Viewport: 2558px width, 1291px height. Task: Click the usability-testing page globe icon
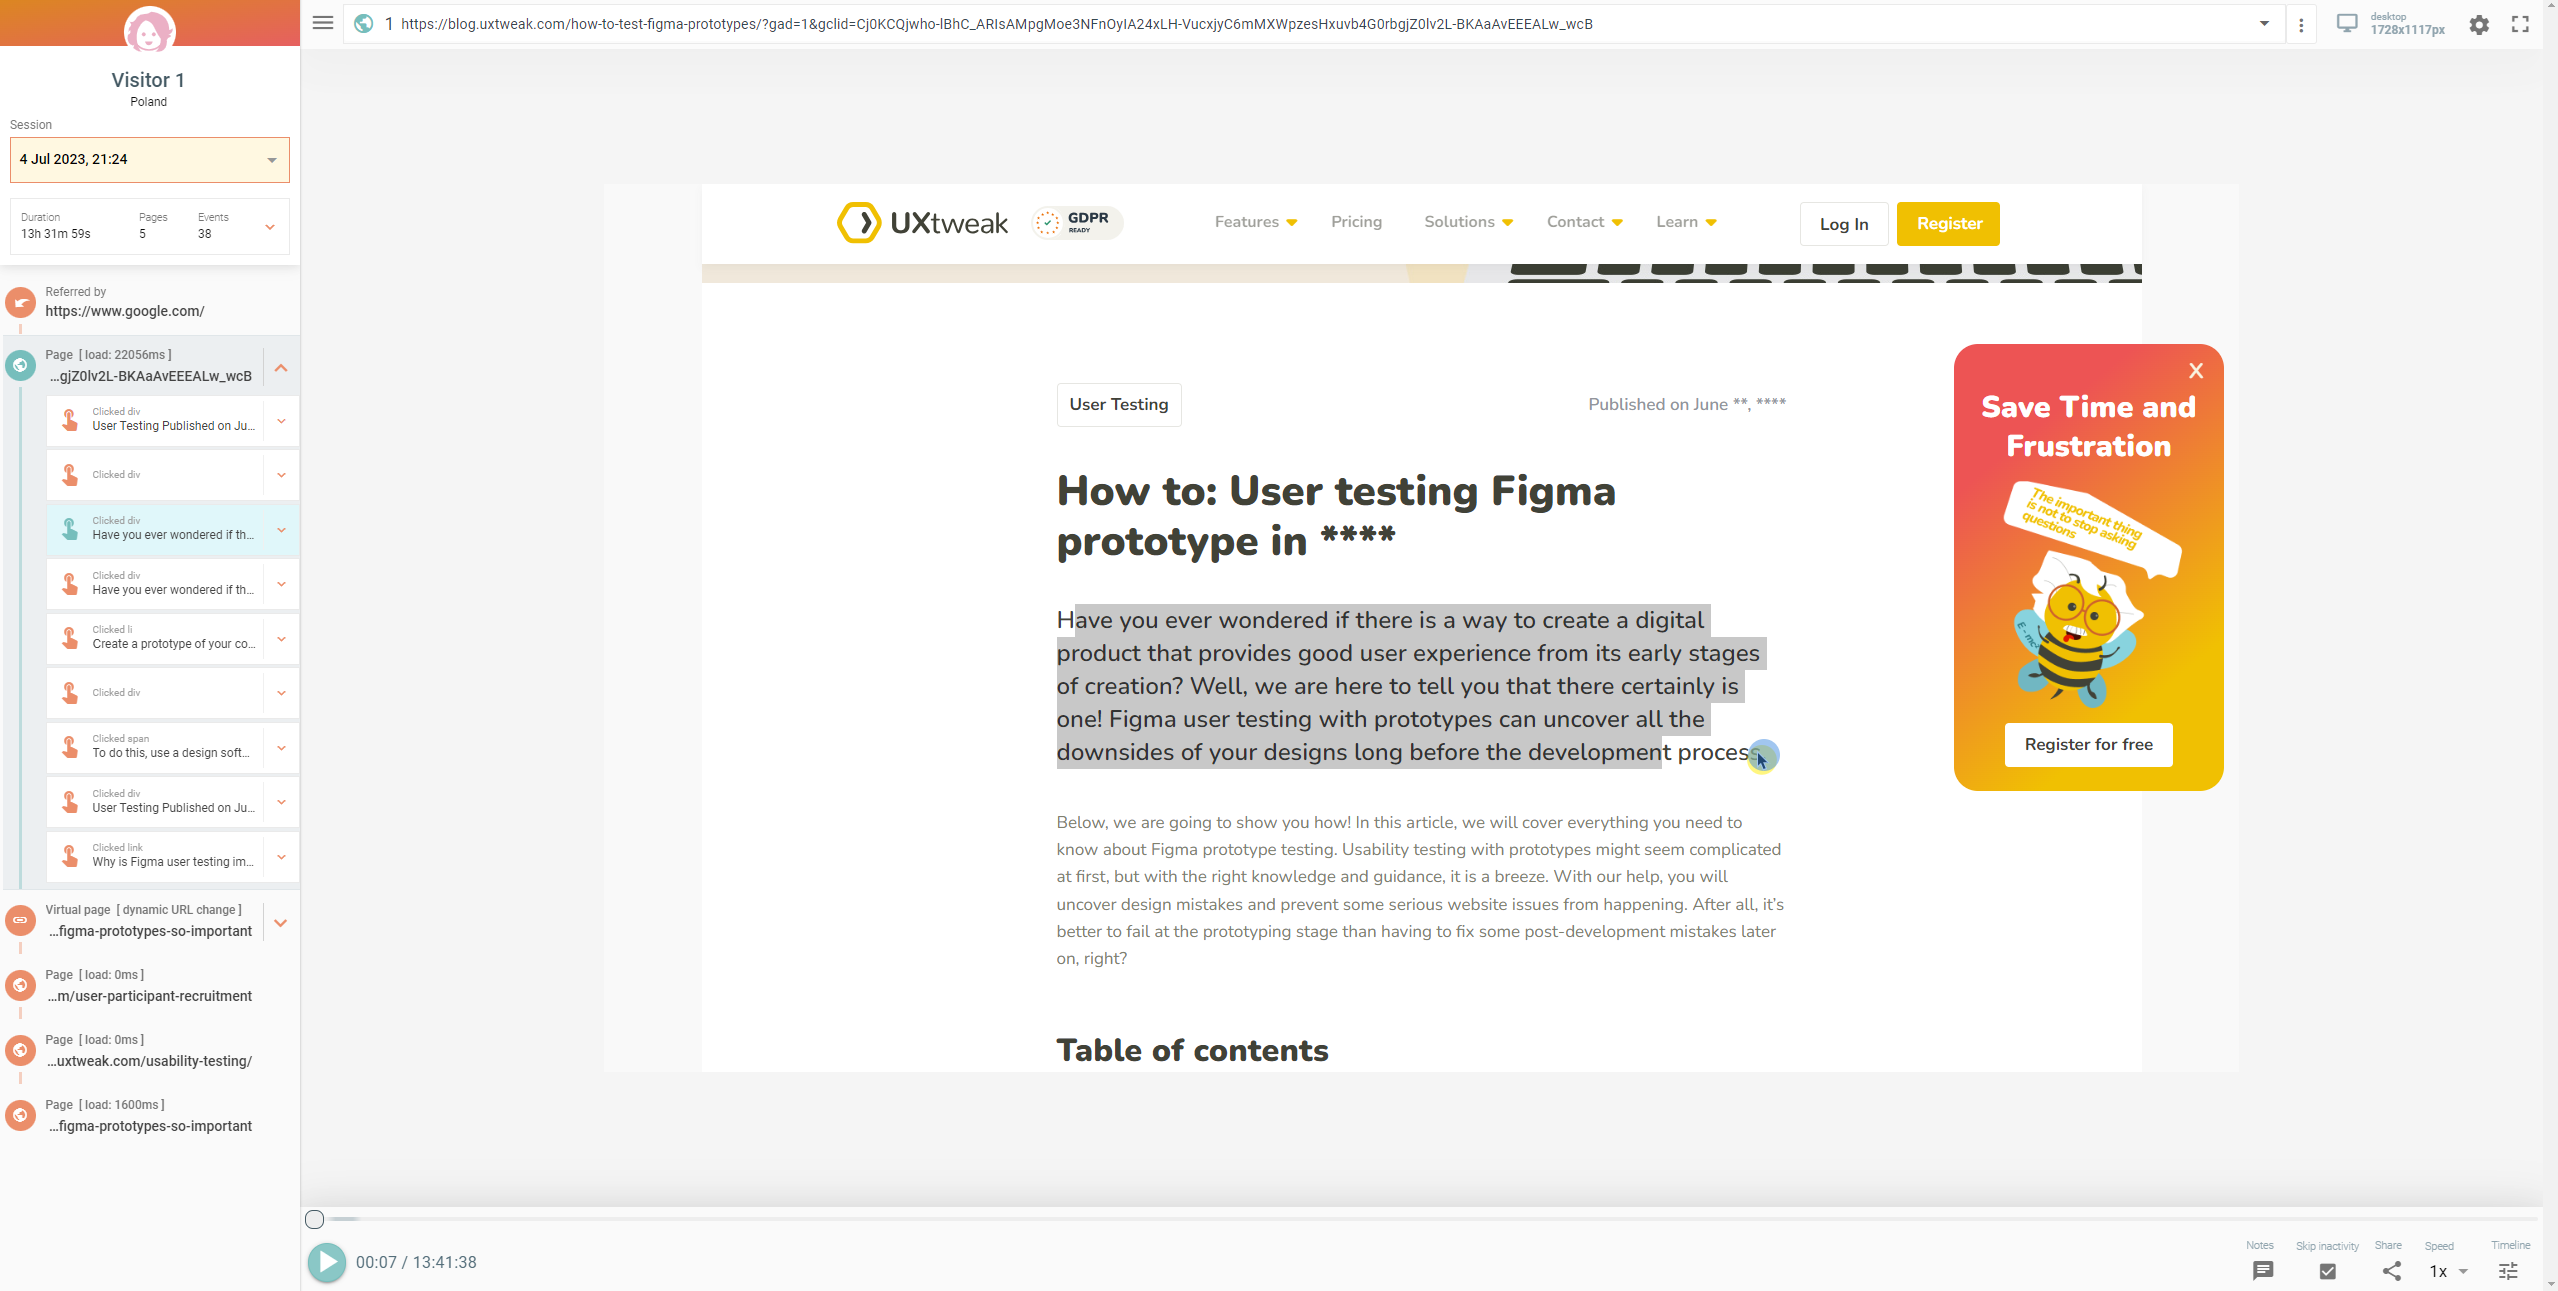pyautogui.click(x=20, y=1050)
